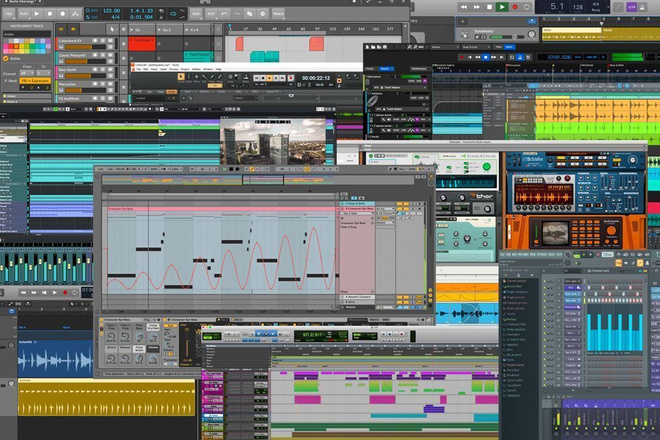Expand Current project in FL Studio browser
The image size is (660, 440).
(x=516, y=281)
